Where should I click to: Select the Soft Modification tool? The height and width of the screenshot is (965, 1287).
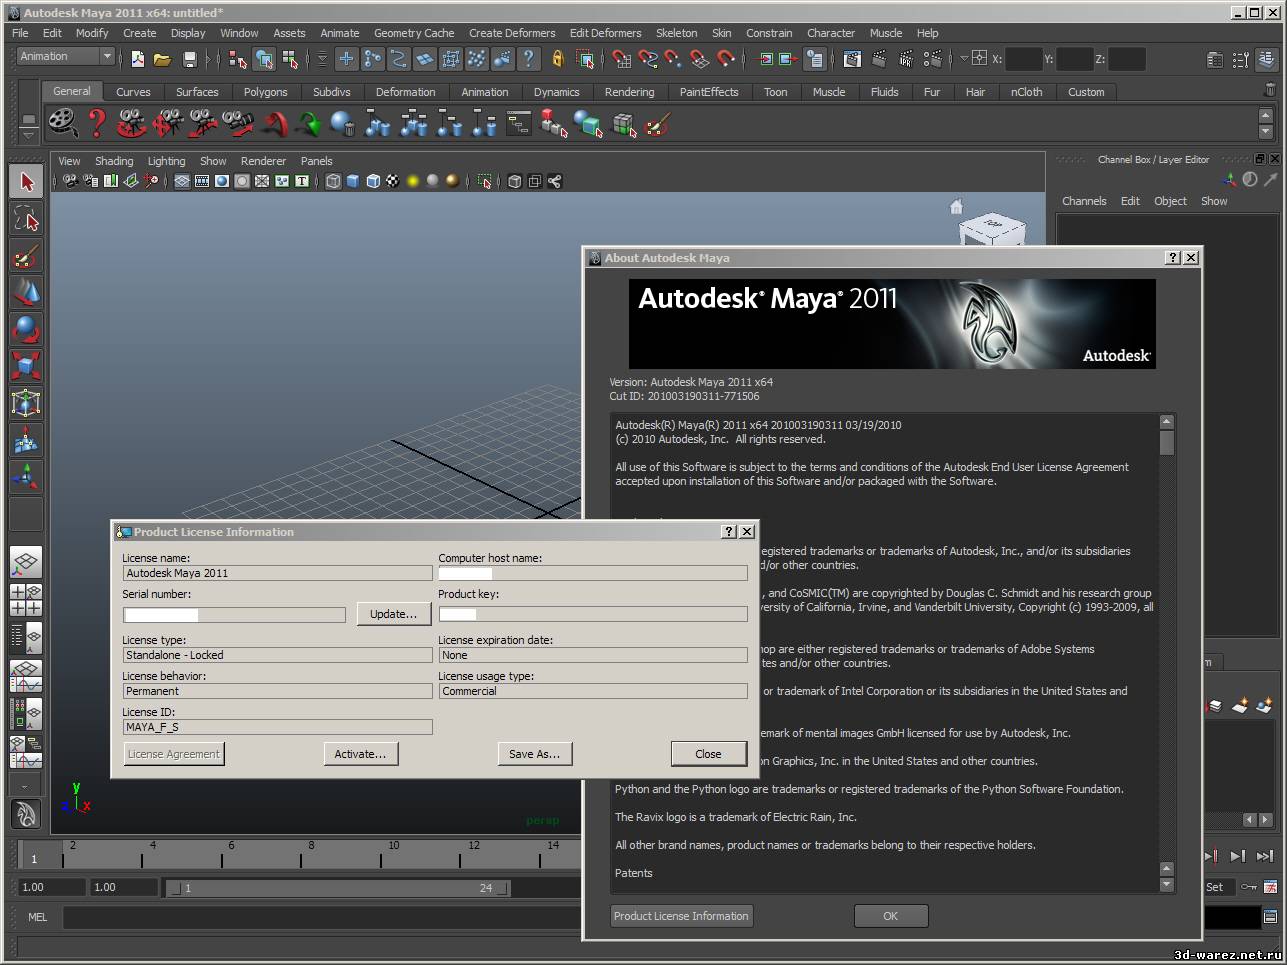click(26, 440)
